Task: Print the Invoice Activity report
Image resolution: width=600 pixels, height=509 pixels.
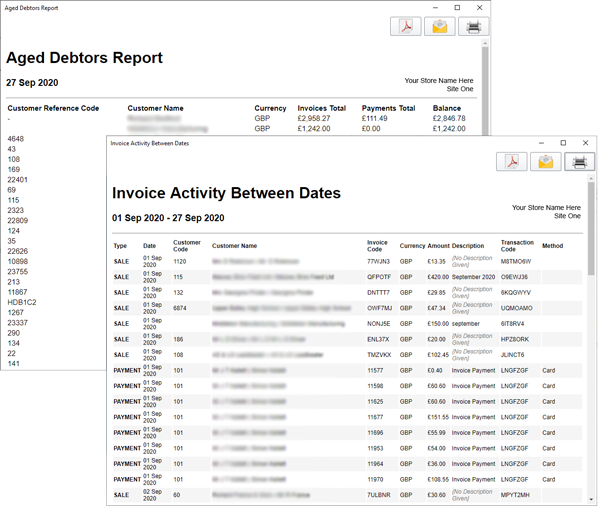Action: 578,162
